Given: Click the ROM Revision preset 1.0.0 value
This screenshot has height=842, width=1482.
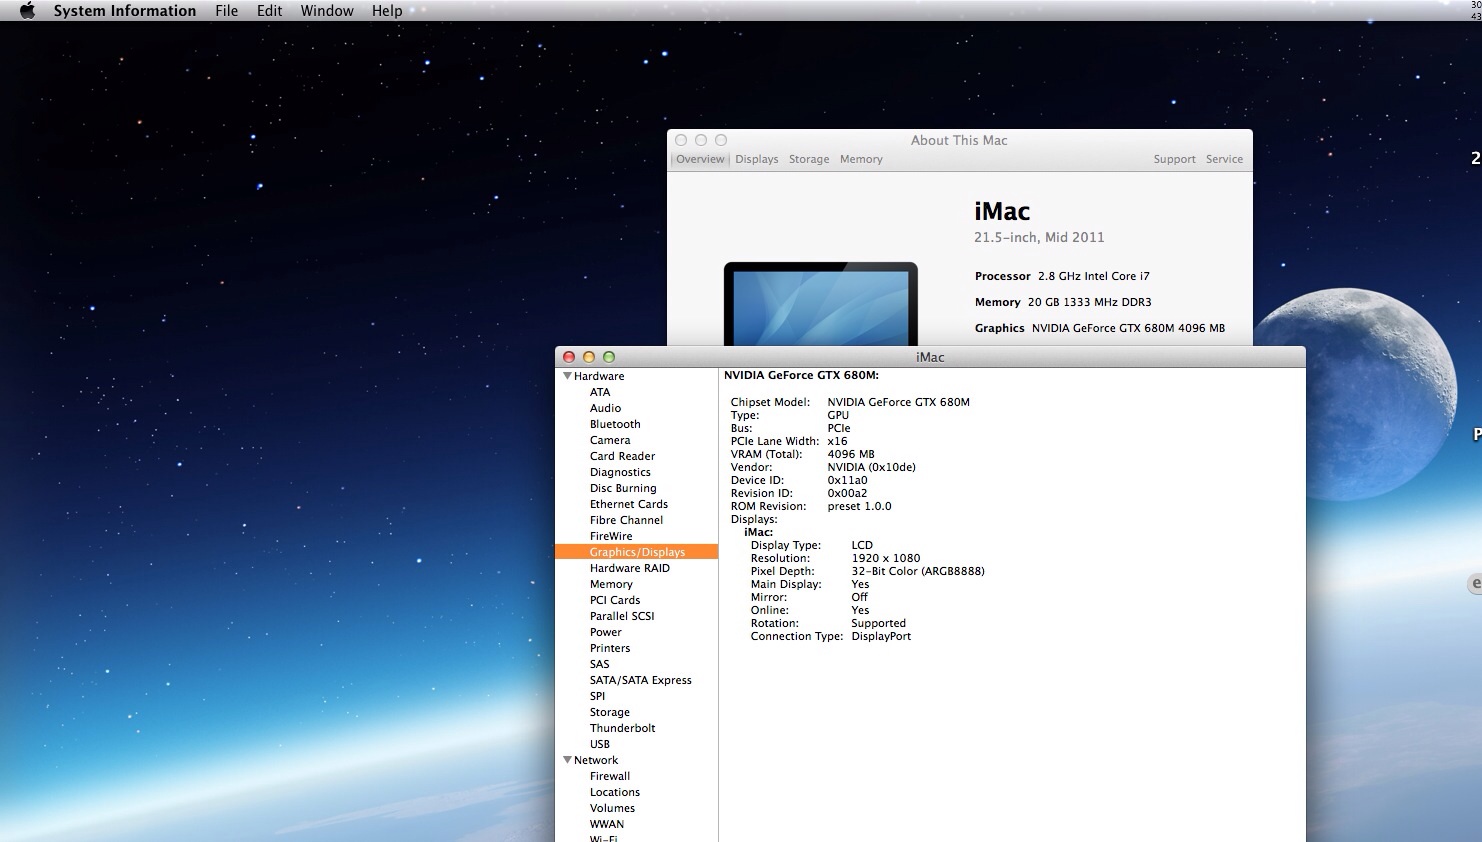Looking at the screenshot, I should (859, 506).
